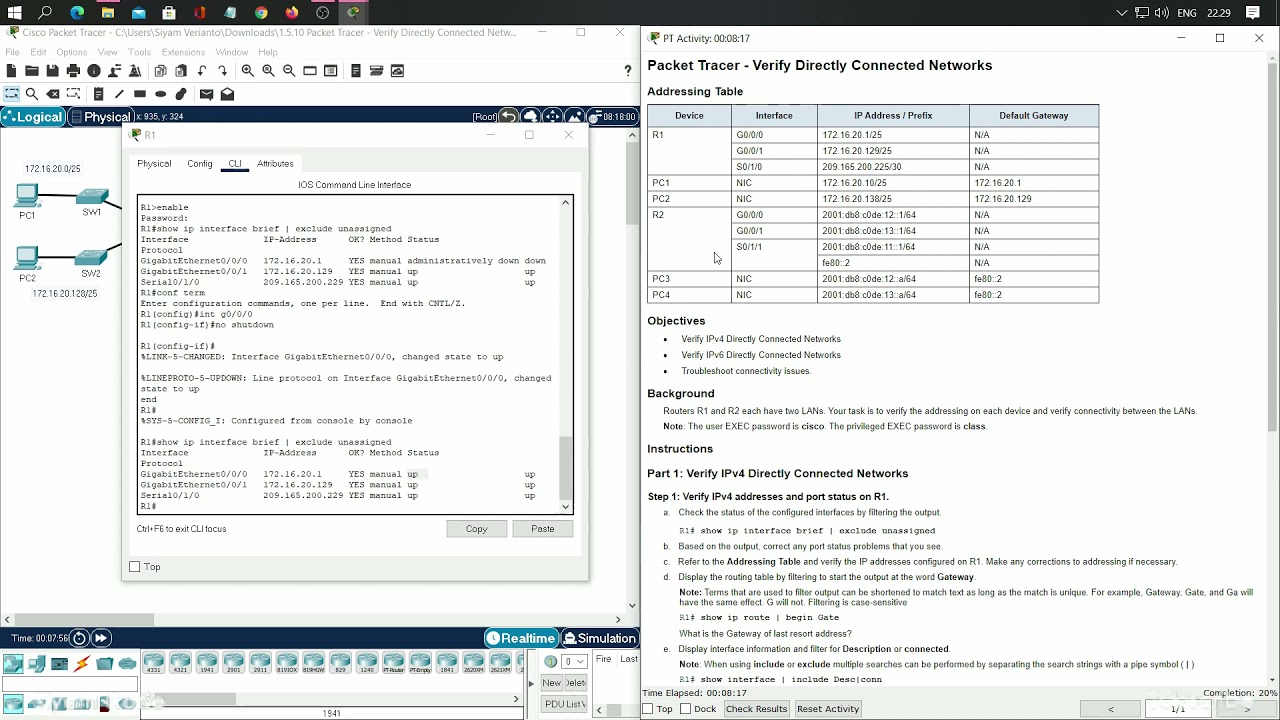The width and height of the screenshot is (1280, 720).
Task: Click the Save disk icon in toolbar
Action: (x=52, y=71)
